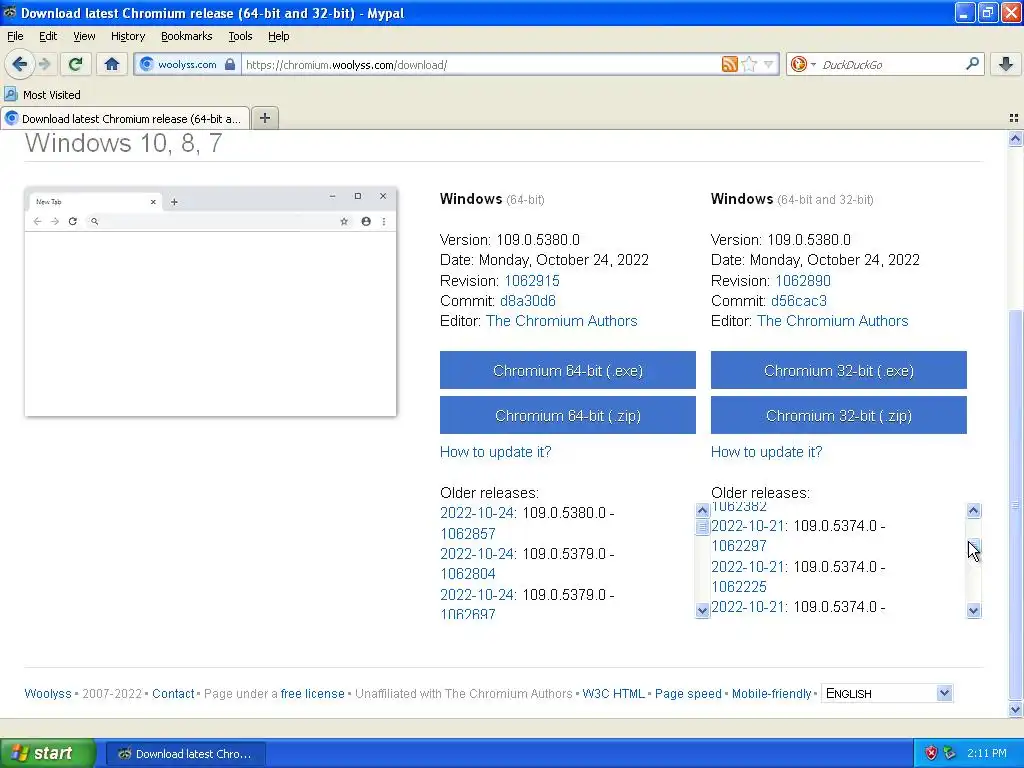1024x768 pixels.
Task: Open the Home page icon
Action: [112, 64]
